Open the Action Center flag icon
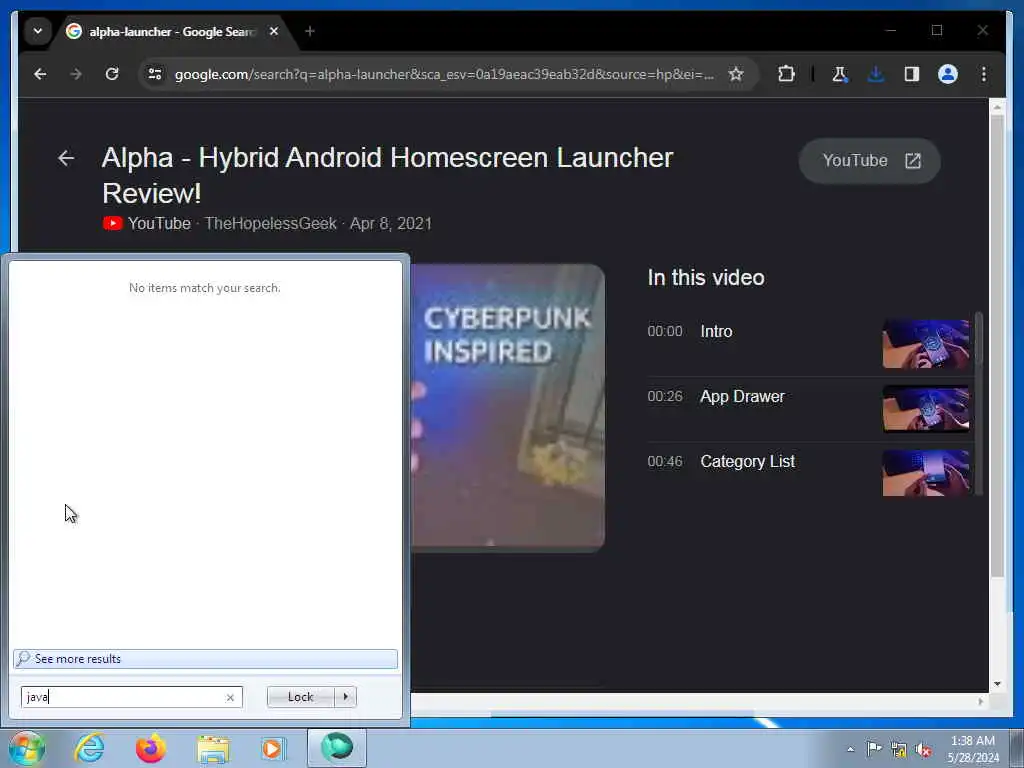The height and width of the screenshot is (768, 1024). [874, 749]
